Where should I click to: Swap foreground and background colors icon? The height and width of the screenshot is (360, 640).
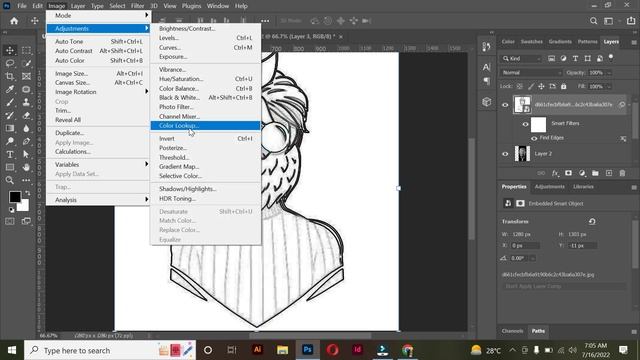27,193
